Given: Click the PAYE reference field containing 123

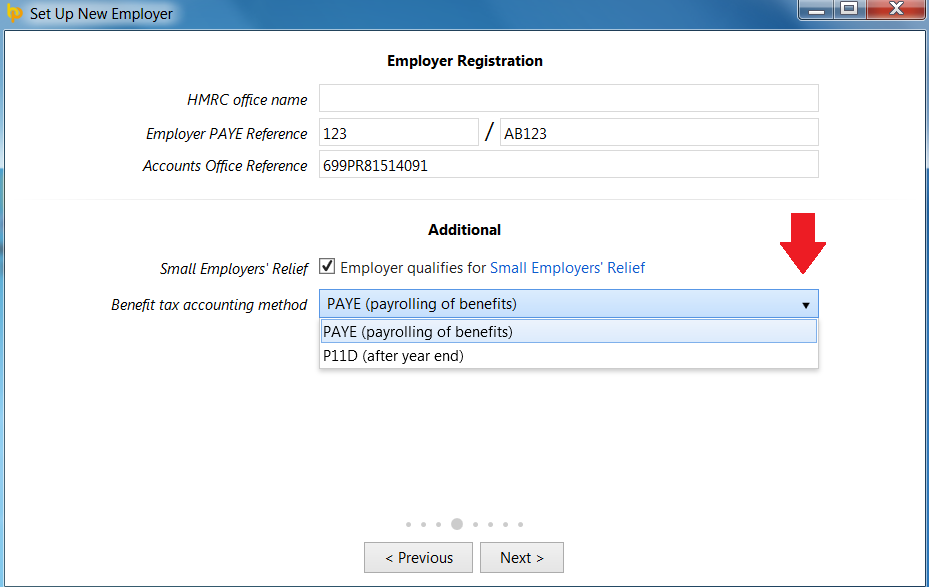Looking at the screenshot, I should pos(399,133).
